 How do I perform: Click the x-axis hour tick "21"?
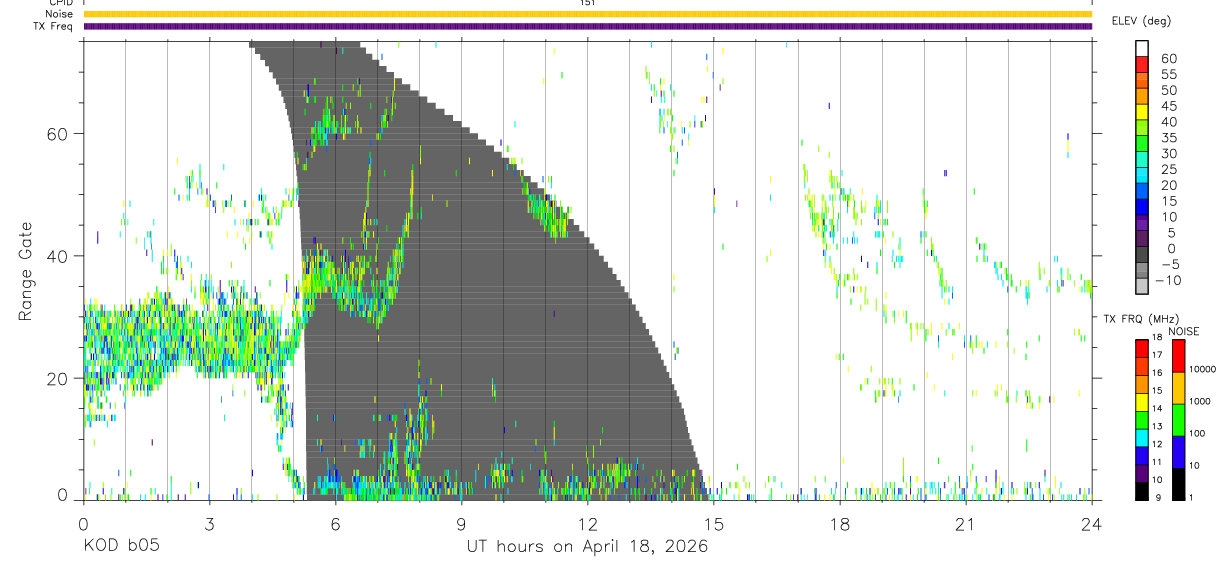[966, 523]
